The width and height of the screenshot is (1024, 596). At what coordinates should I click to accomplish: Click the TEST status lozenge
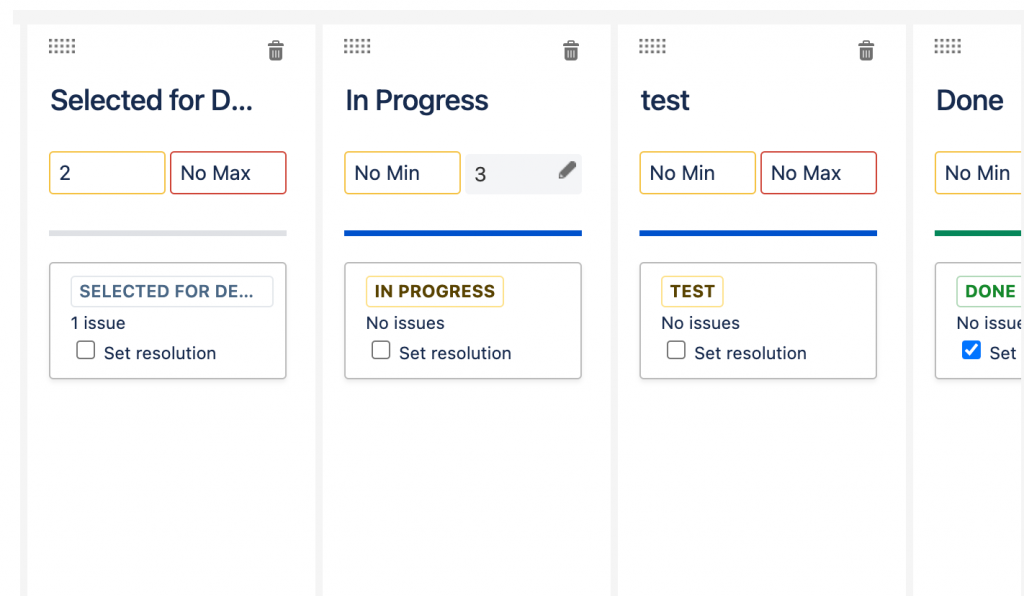point(692,292)
